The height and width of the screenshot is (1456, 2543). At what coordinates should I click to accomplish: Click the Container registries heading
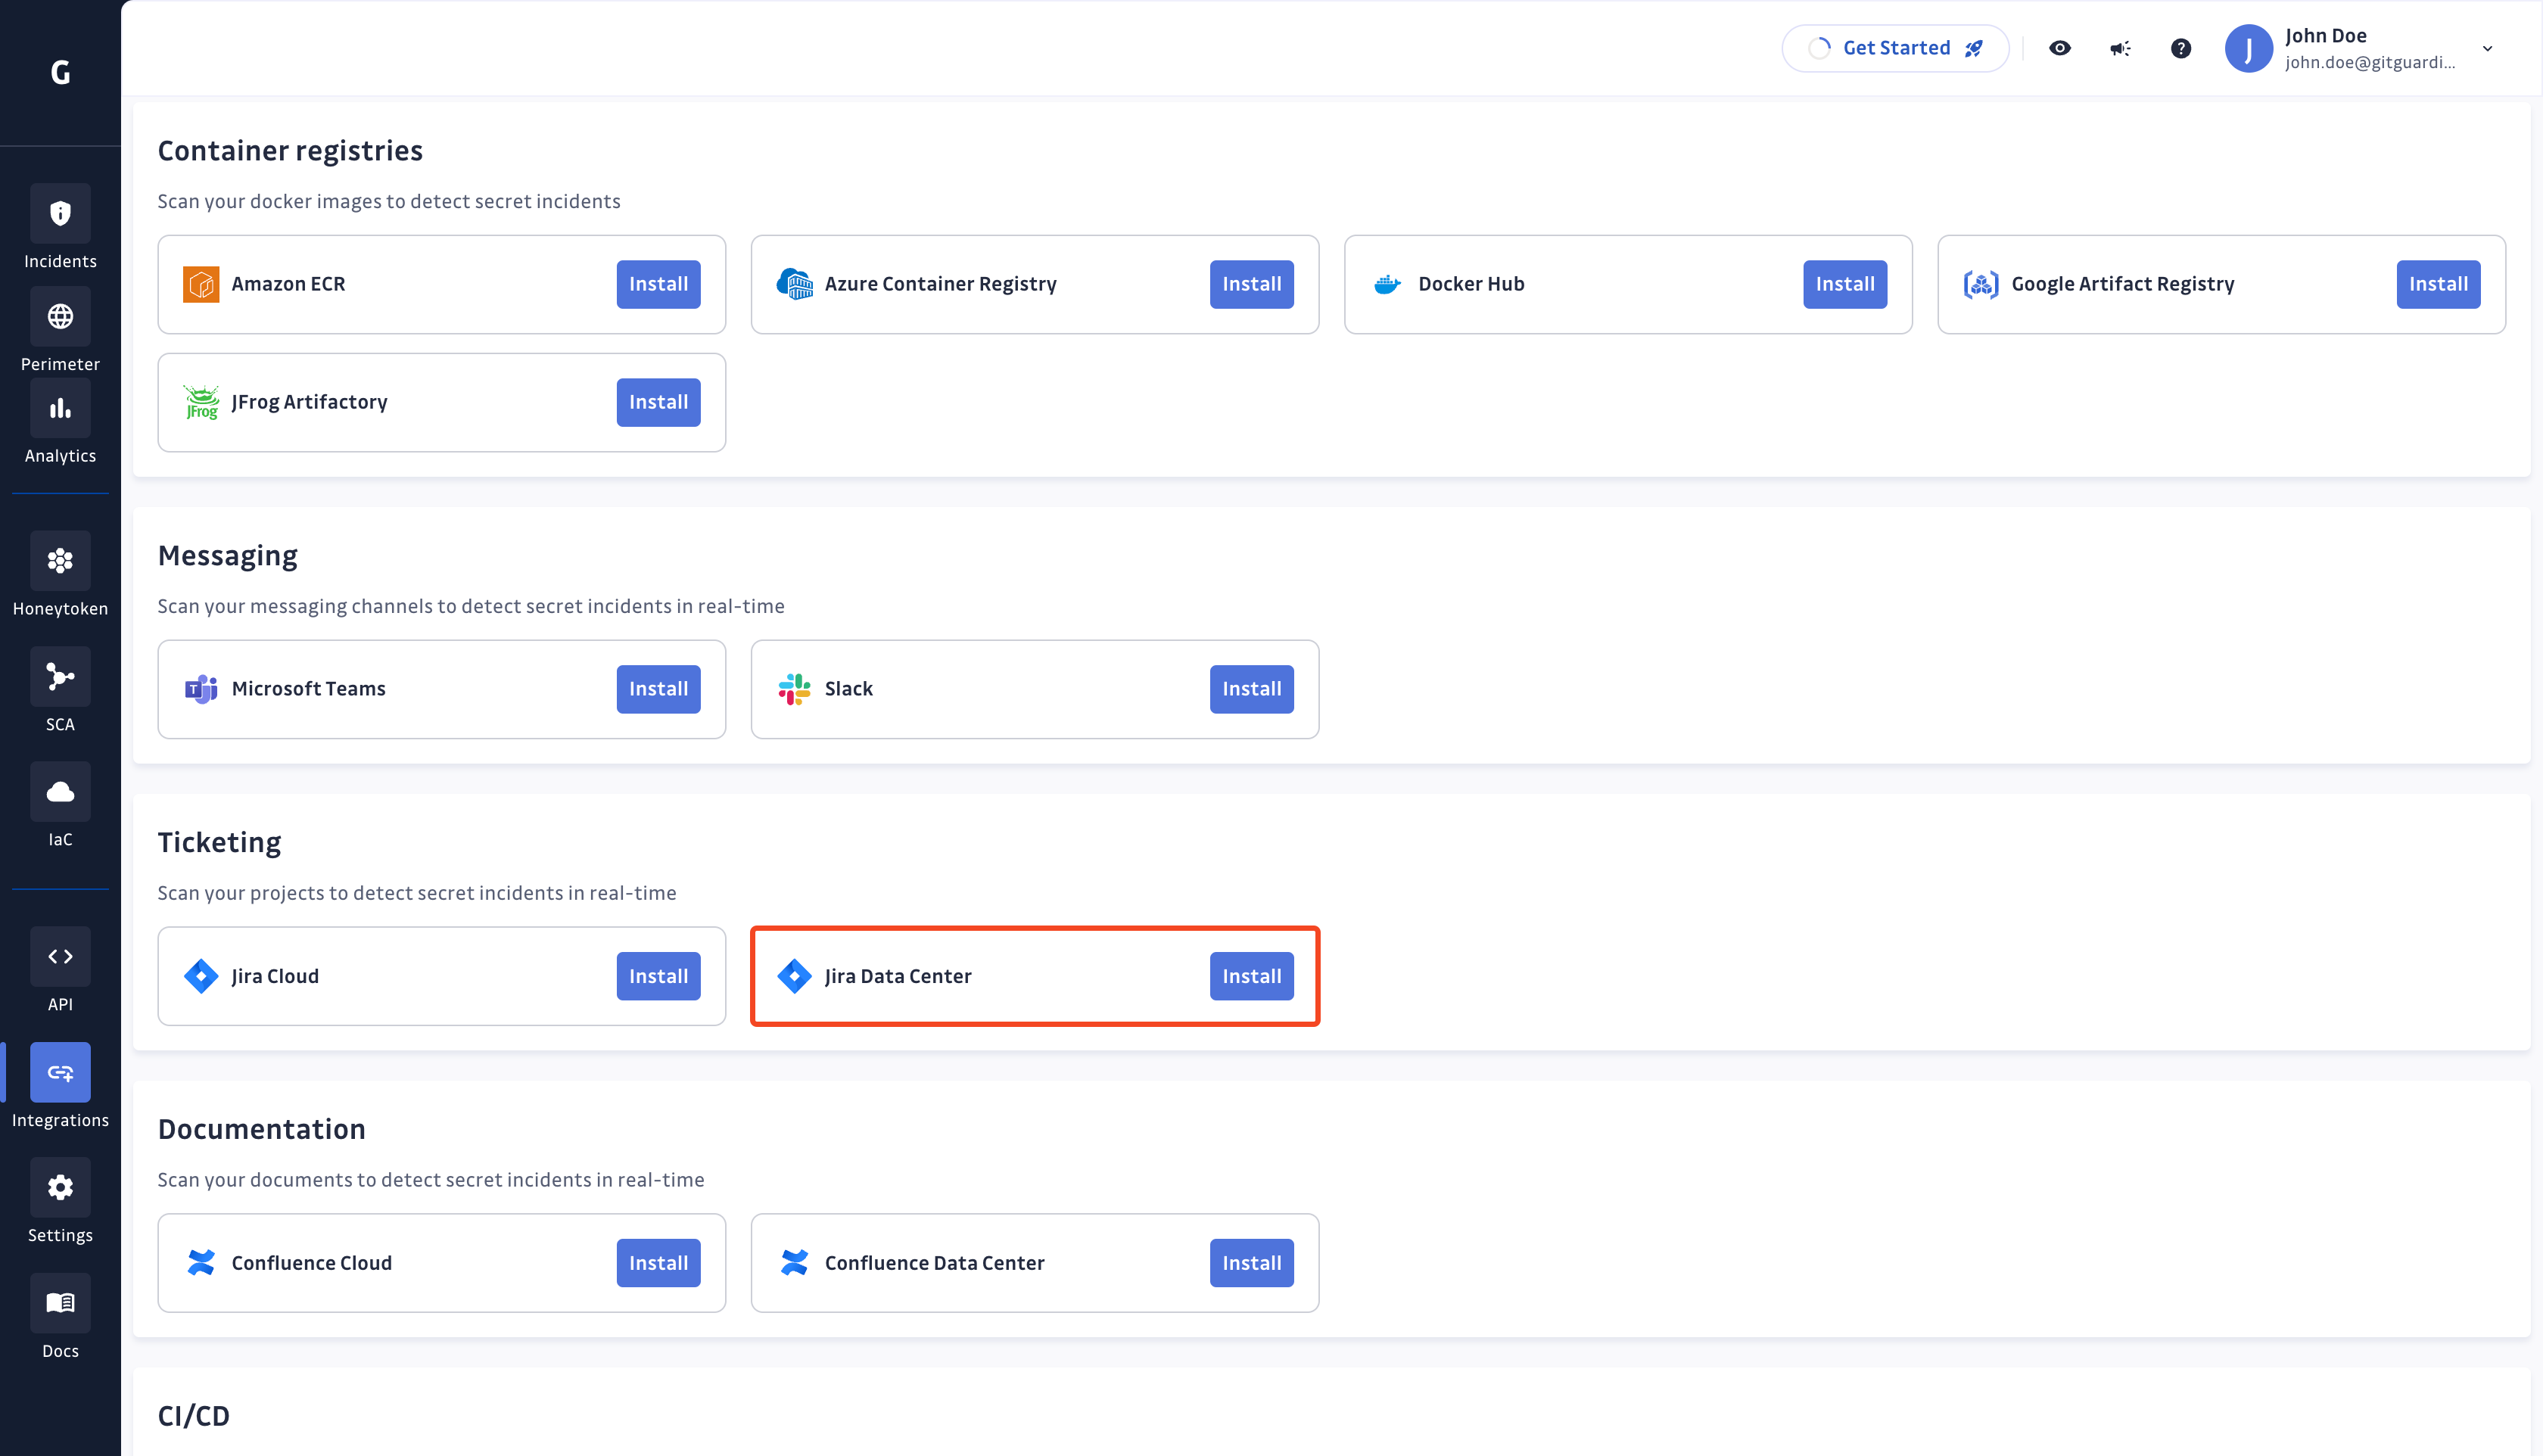(x=290, y=151)
